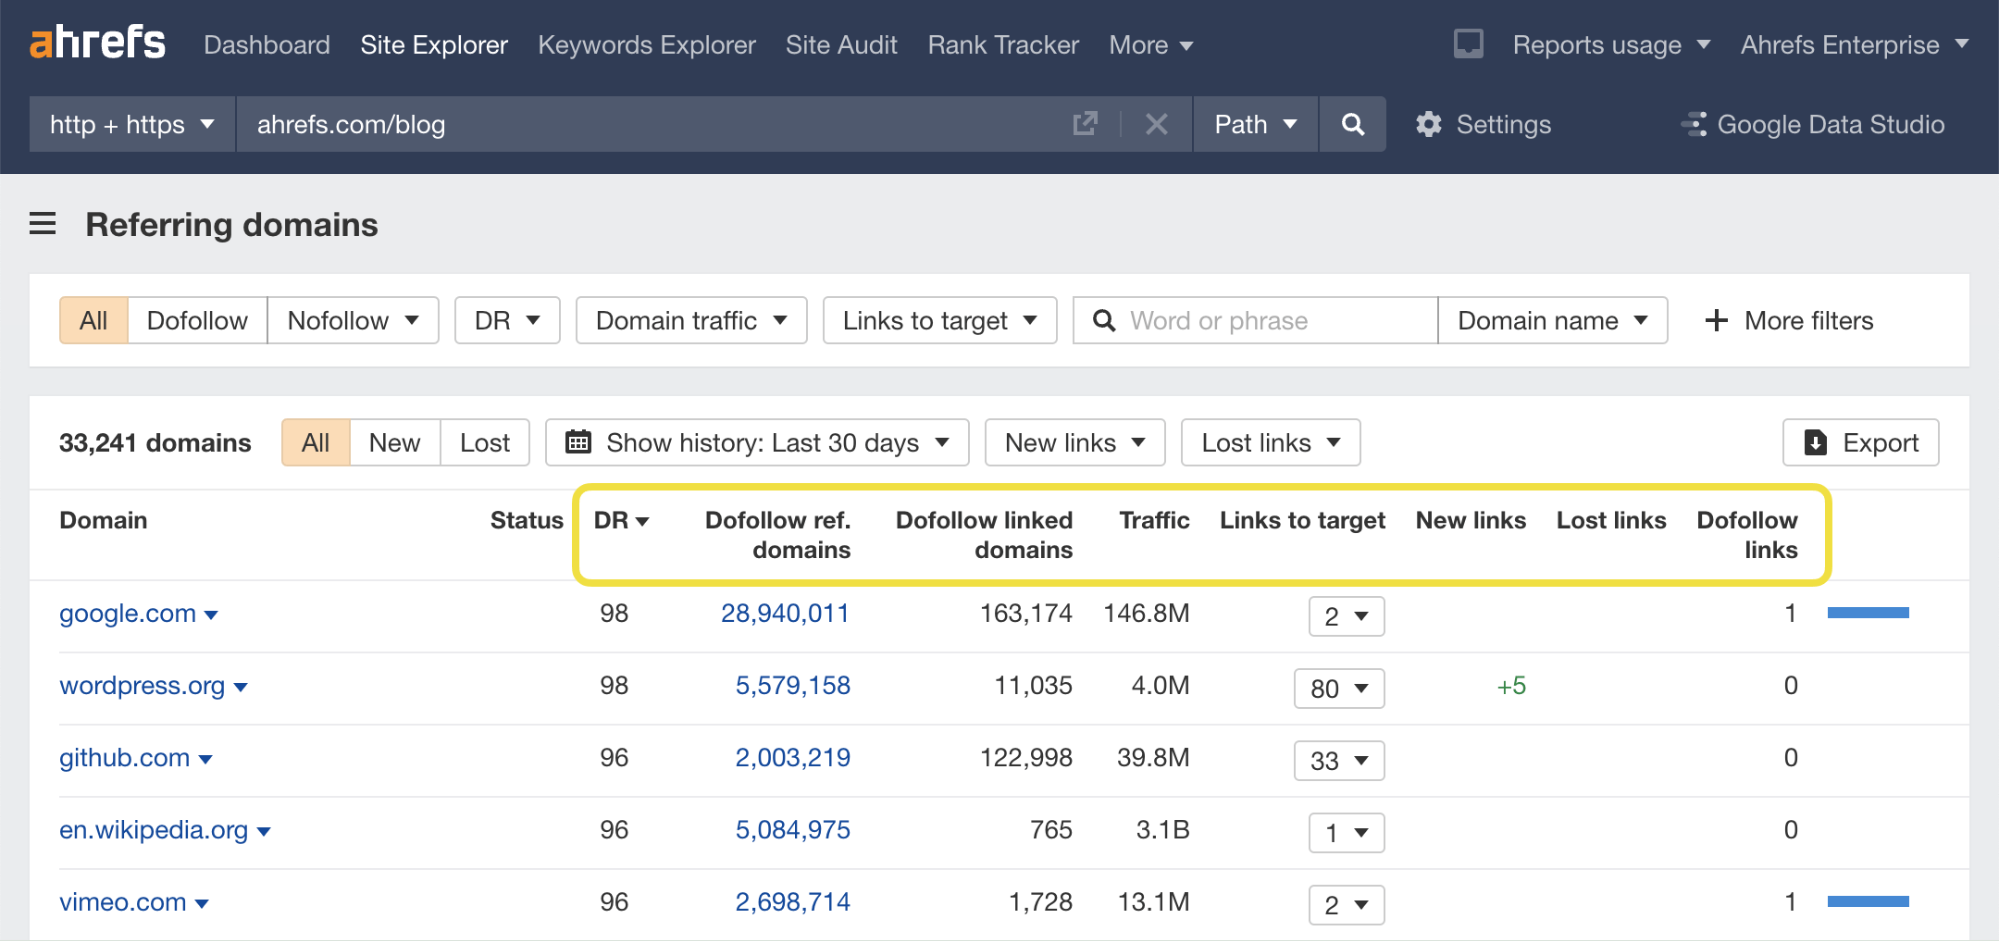Click inside the Word or phrase field
The image size is (1999, 943).
[1250, 320]
